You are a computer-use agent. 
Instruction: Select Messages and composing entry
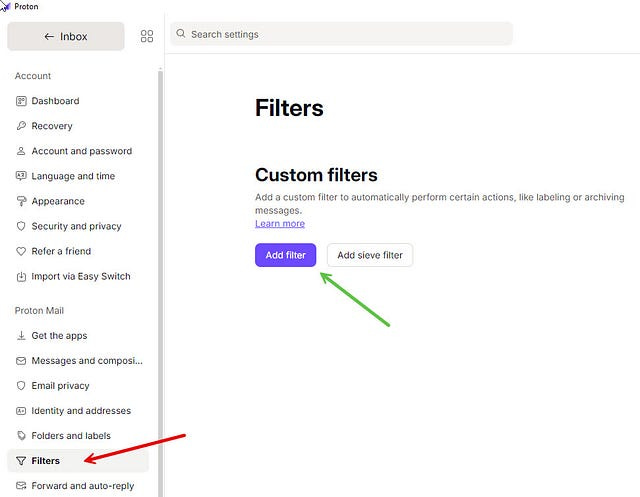click(78, 361)
